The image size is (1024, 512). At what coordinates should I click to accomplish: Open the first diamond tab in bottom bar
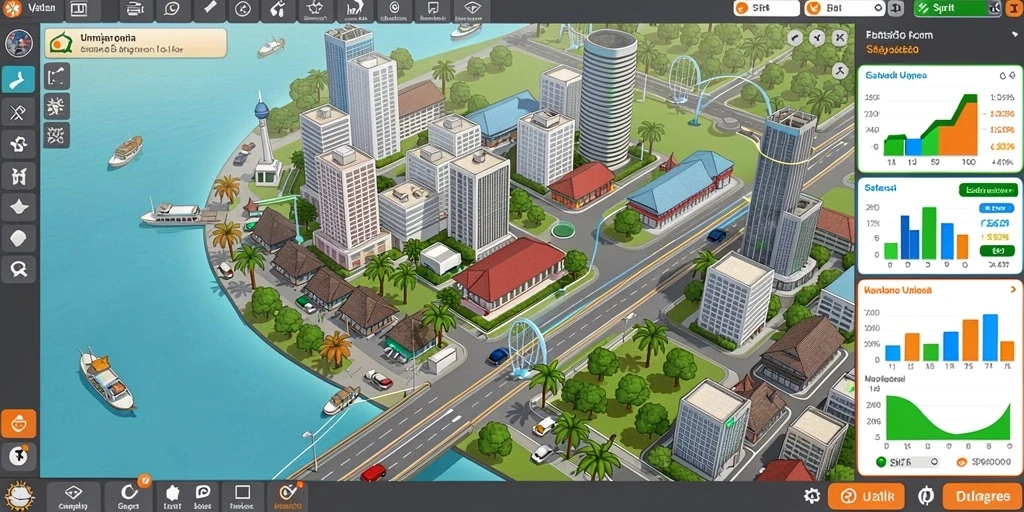point(73,496)
